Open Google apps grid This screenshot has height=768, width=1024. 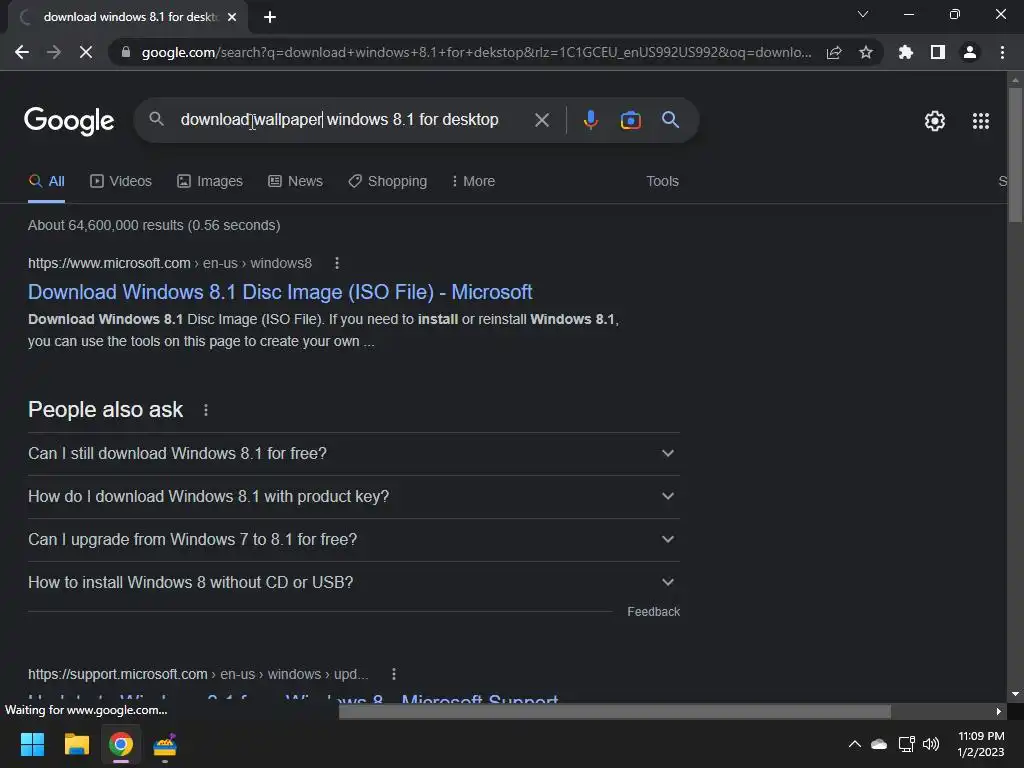(x=981, y=121)
